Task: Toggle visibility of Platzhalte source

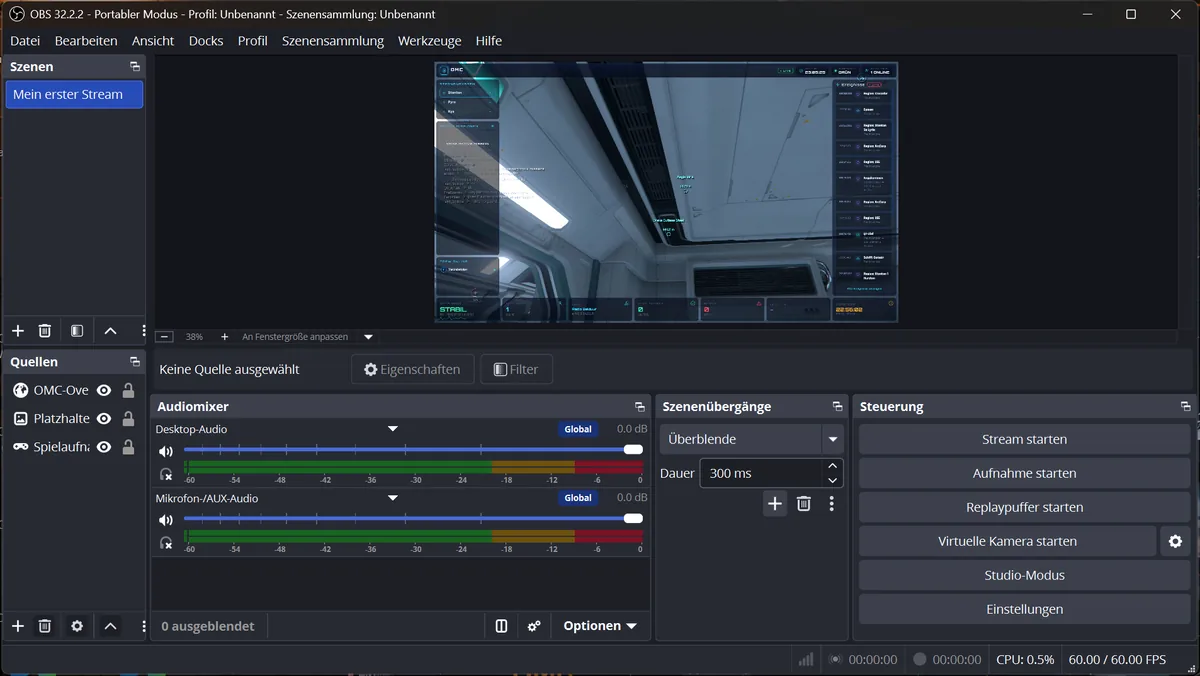Action: [x=103, y=418]
